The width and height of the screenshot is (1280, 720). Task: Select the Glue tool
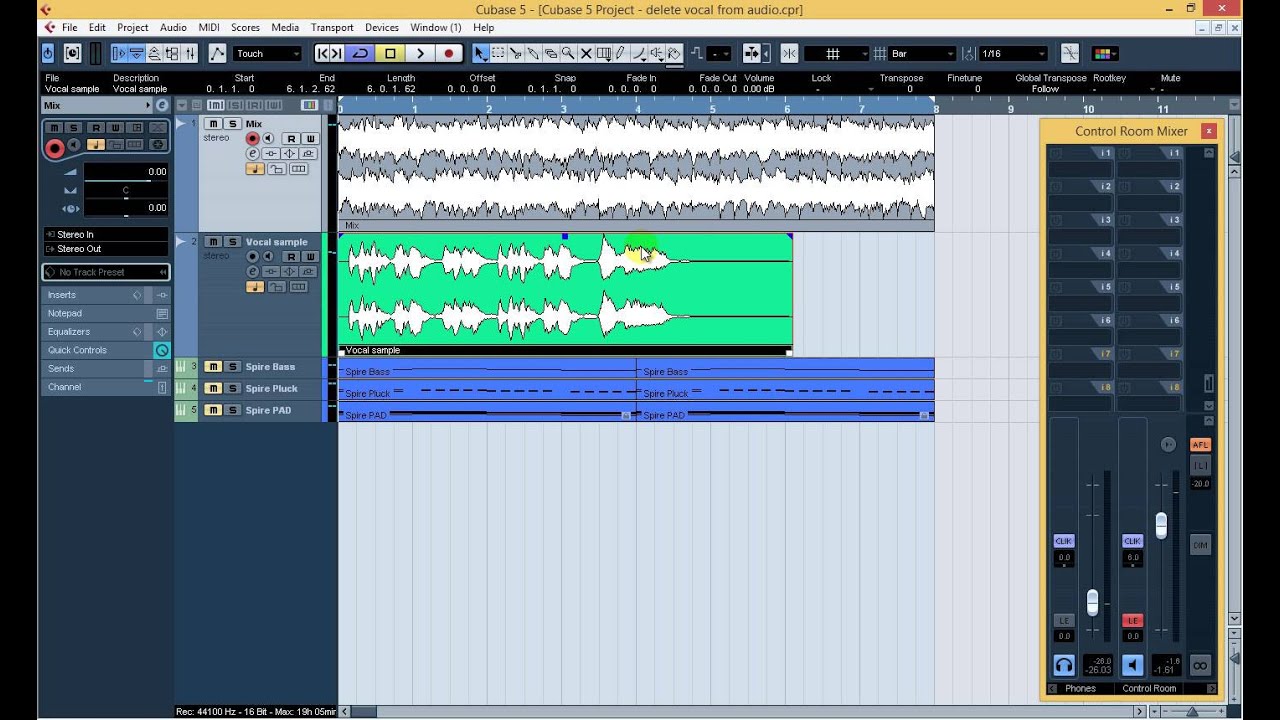[533, 53]
